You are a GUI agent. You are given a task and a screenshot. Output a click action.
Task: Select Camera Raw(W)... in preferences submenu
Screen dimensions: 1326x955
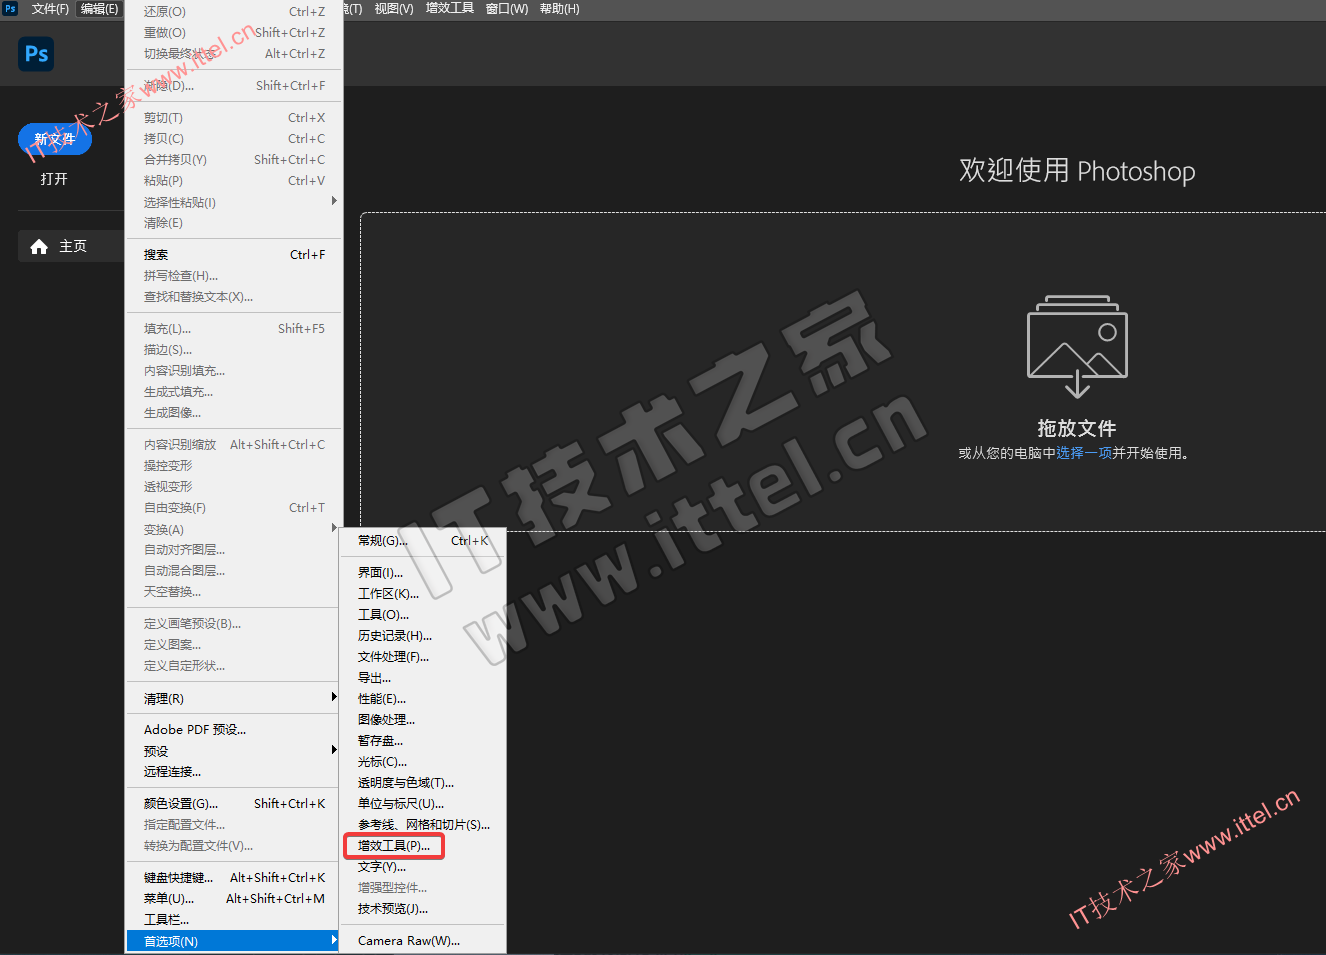pyautogui.click(x=423, y=941)
